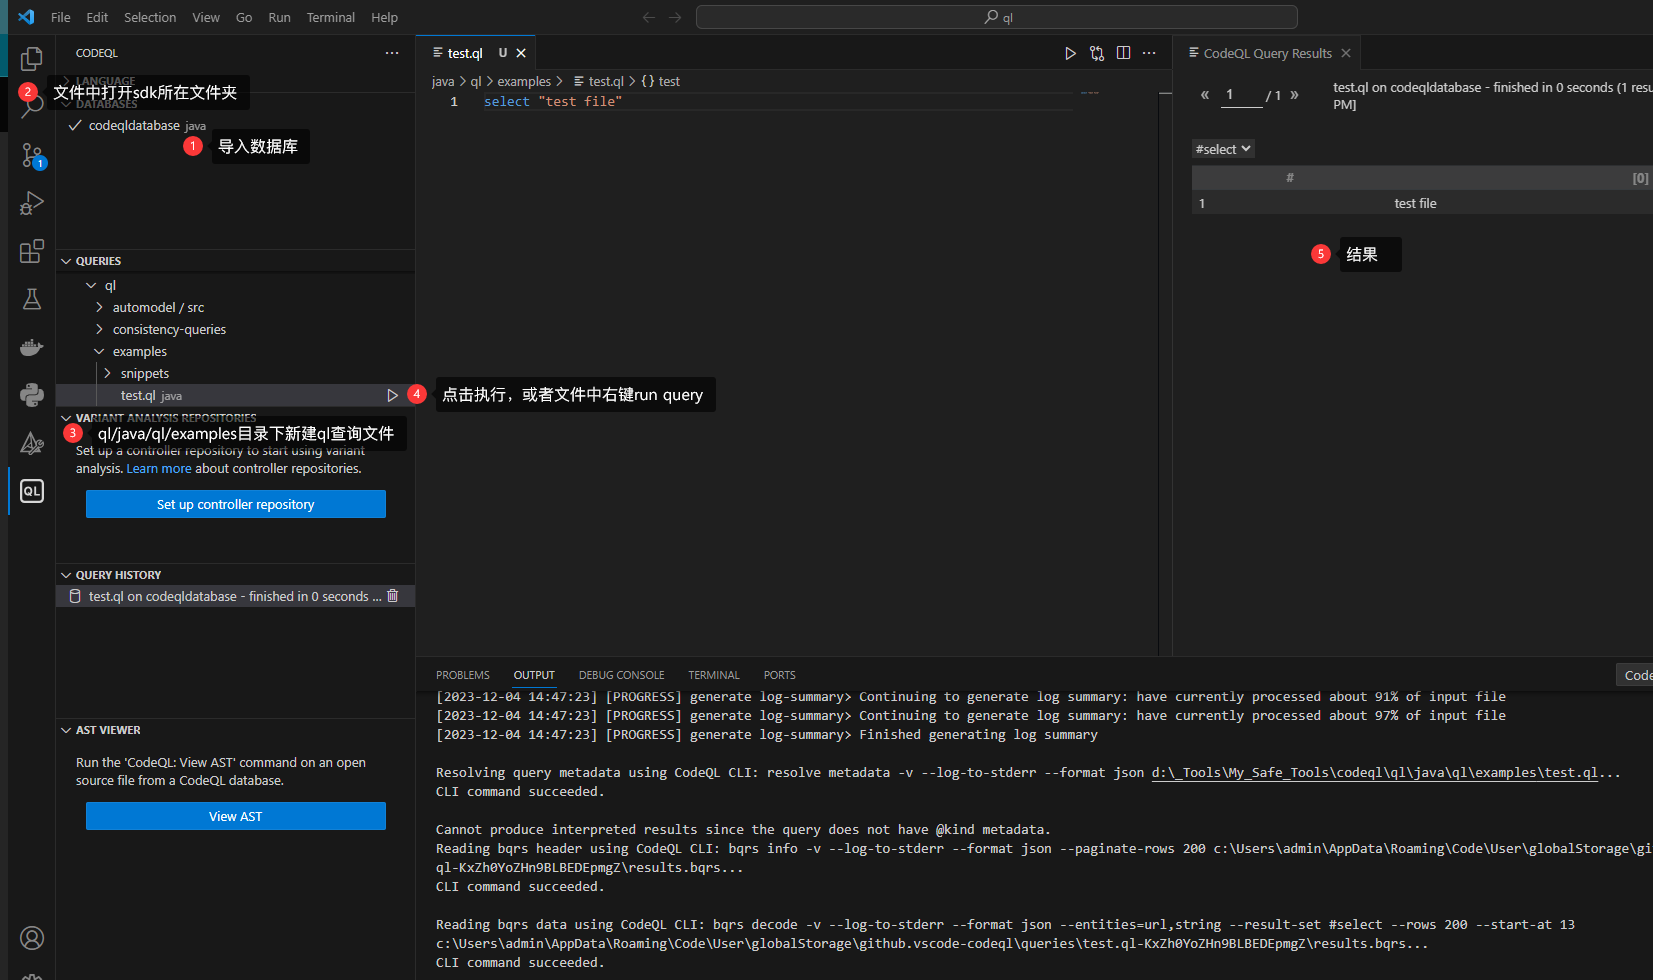Expand the snippets folder
The width and height of the screenshot is (1653, 980).
point(107,374)
